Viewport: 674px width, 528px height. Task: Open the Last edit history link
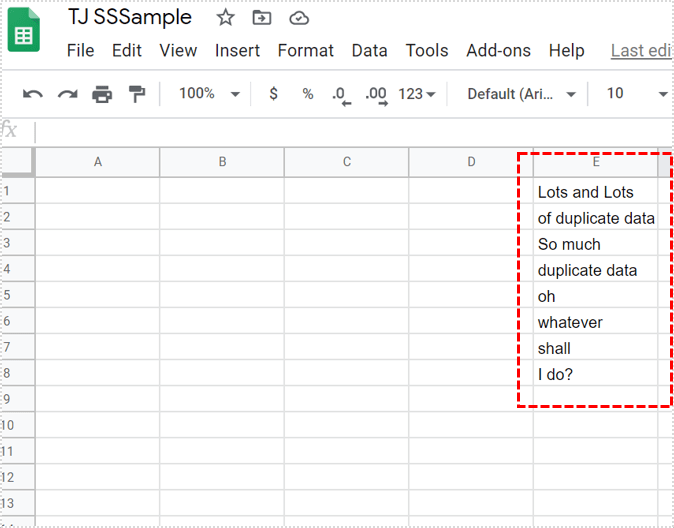click(x=641, y=51)
